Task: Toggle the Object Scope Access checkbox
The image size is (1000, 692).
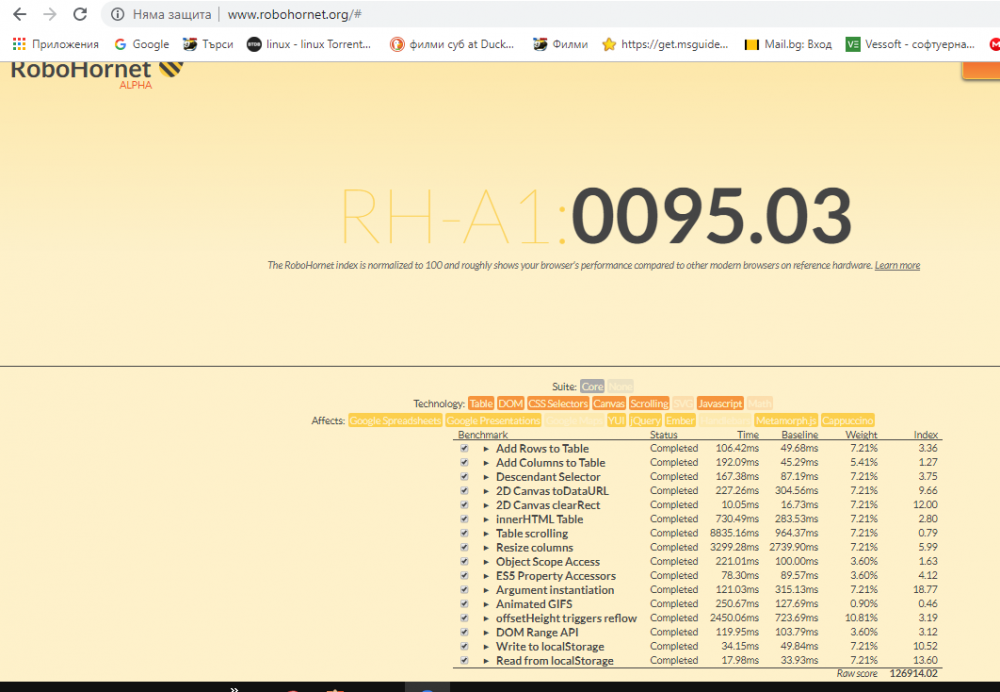Action: [x=464, y=561]
